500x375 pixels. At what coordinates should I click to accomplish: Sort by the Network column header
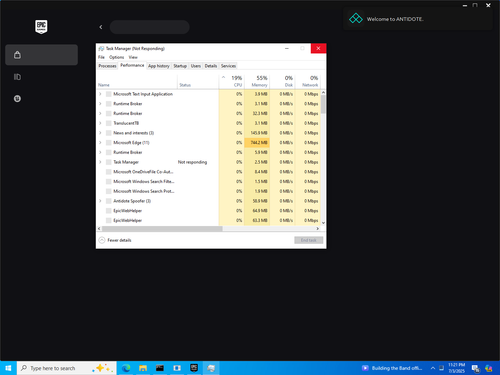tap(308, 81)
